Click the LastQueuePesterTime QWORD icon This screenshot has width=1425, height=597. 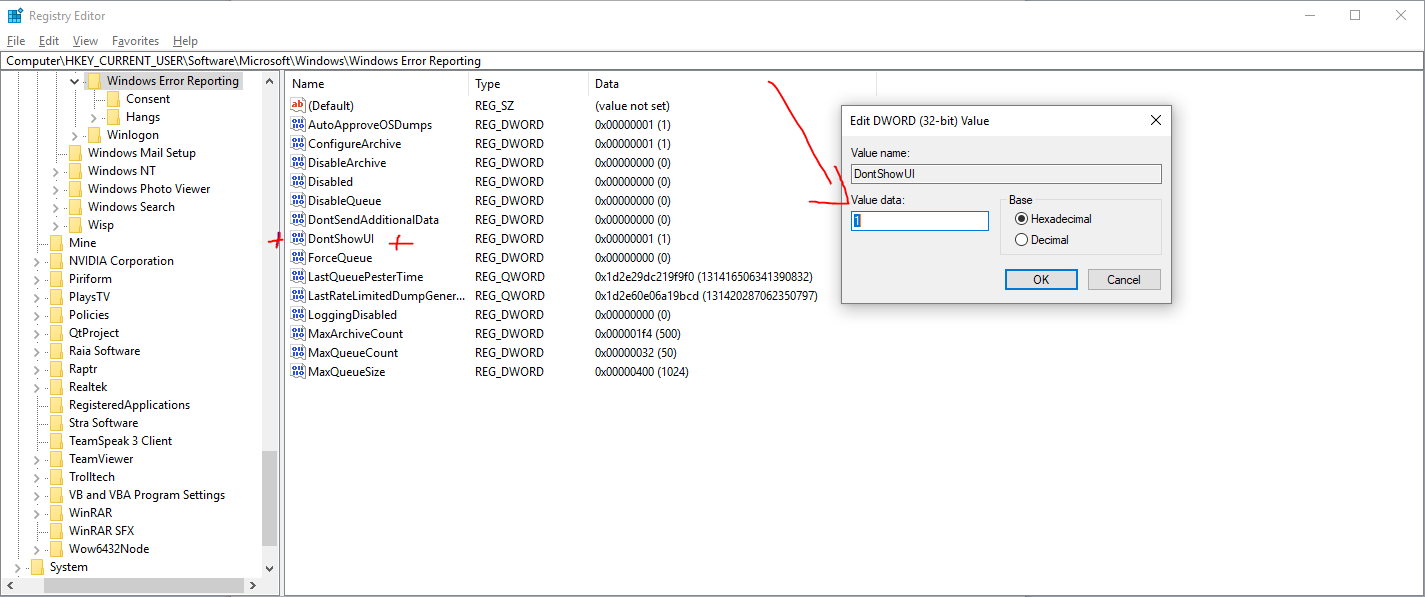[x=297, y=276]
